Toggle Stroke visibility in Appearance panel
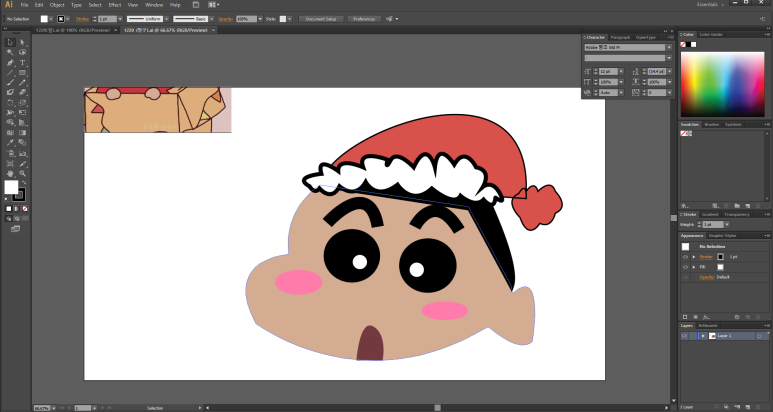The height and width of the screenshot is (412, 773). click(x=685, y=257)
